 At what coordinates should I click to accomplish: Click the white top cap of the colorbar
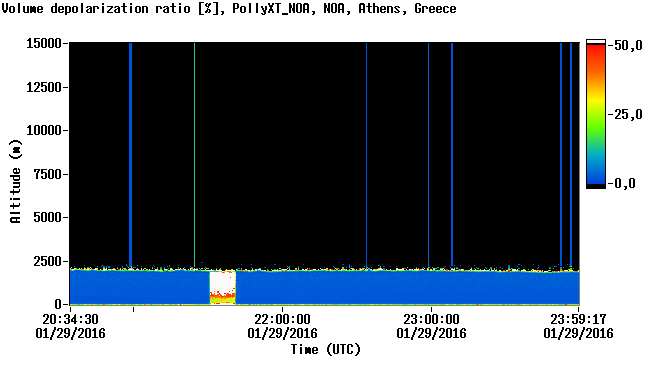(596, 41)
